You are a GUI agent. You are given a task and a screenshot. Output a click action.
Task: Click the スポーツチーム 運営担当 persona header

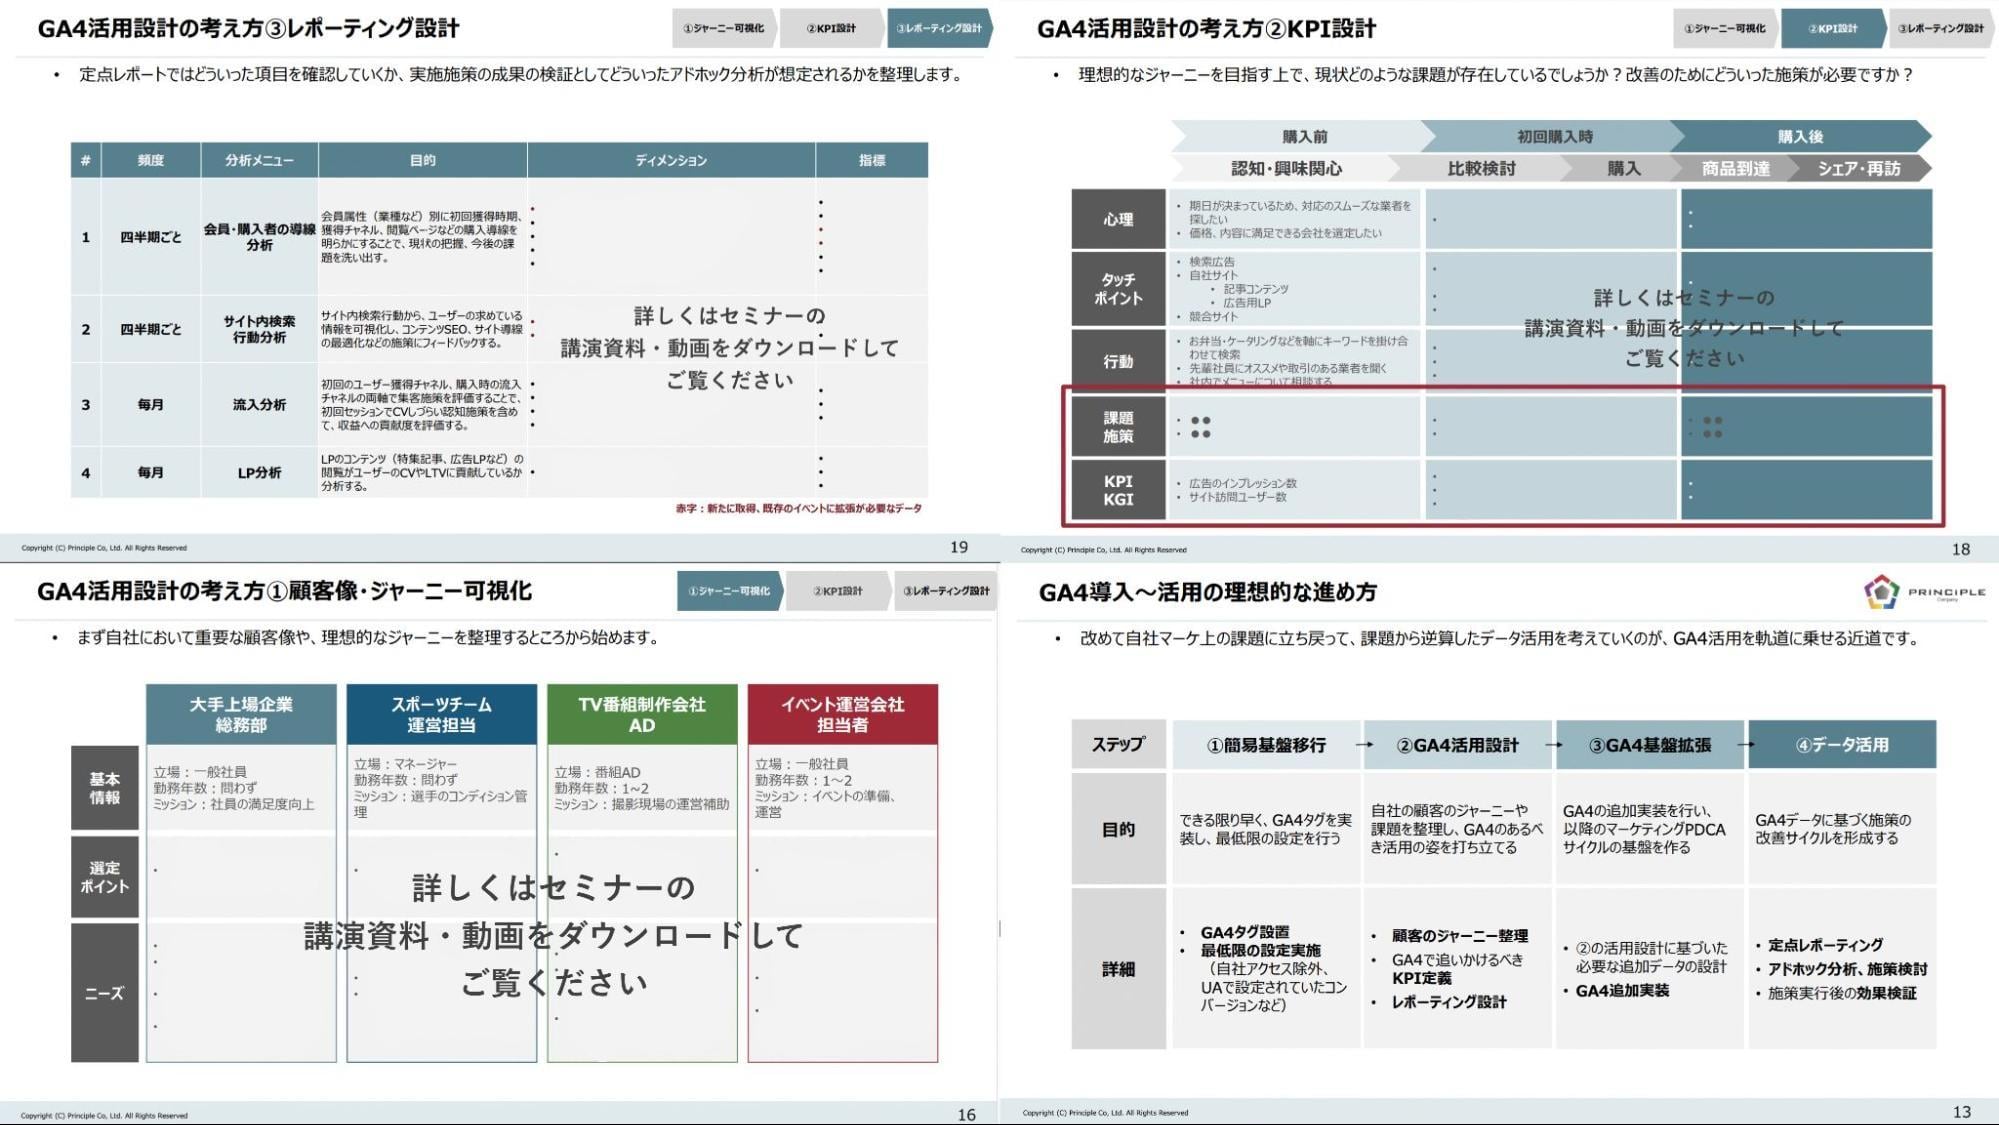[x=441, y=715]
